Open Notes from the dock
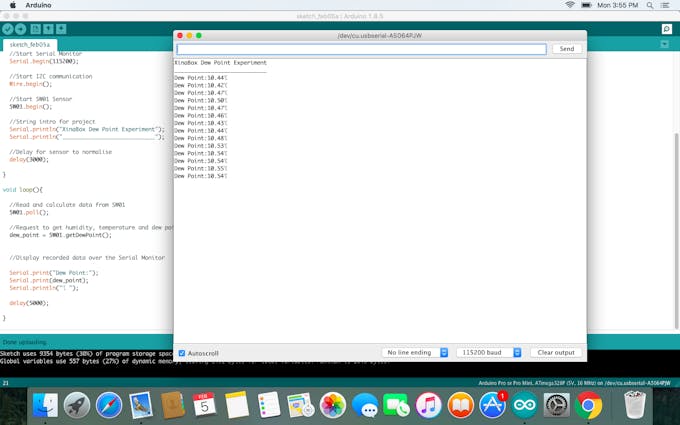Screen dimensions: 680x425 237,405
